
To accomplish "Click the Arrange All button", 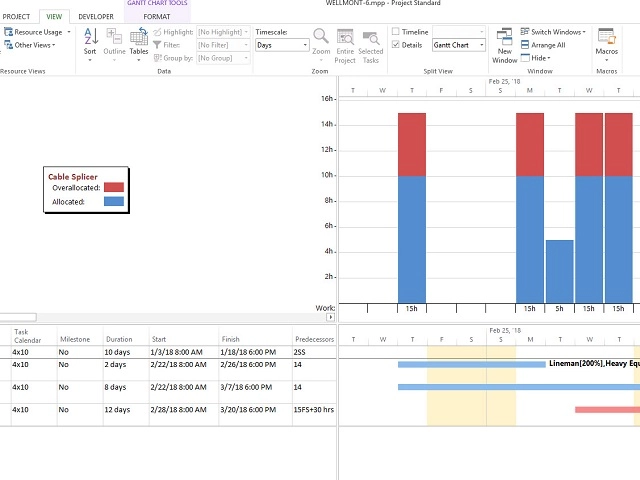I will tap(543, 45).
